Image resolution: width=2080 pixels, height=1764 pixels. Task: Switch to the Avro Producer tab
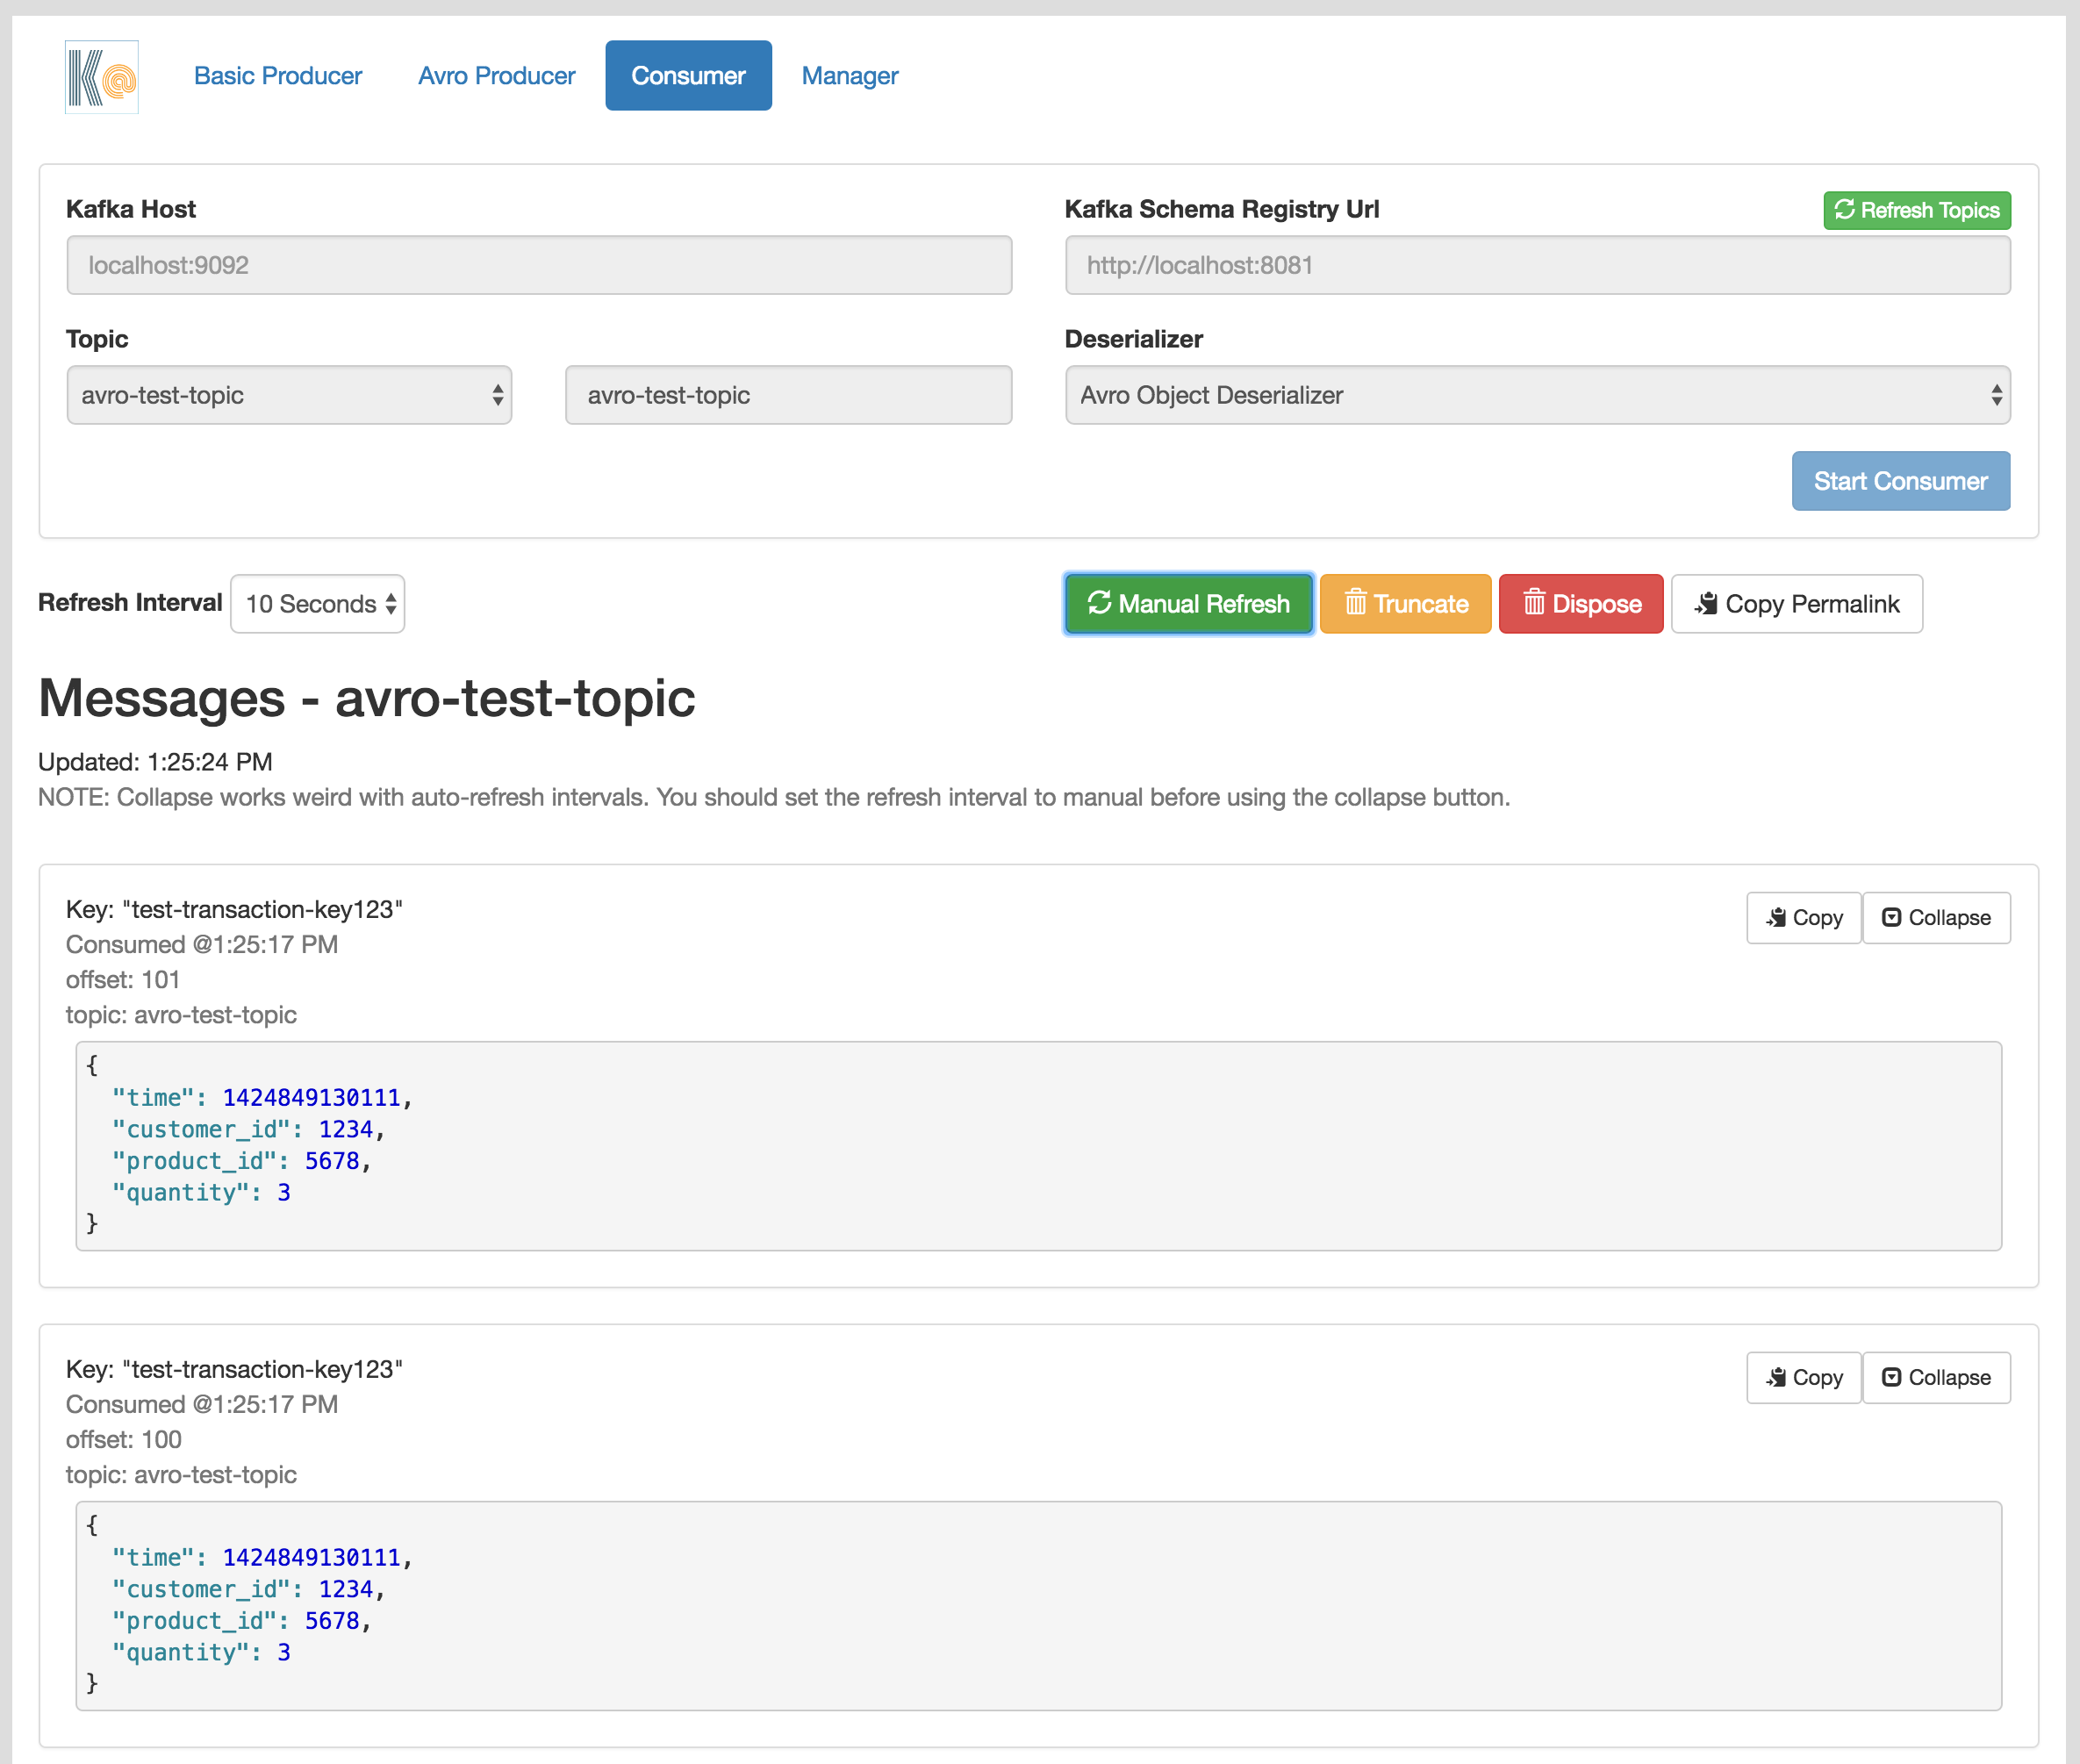[496, 76]
